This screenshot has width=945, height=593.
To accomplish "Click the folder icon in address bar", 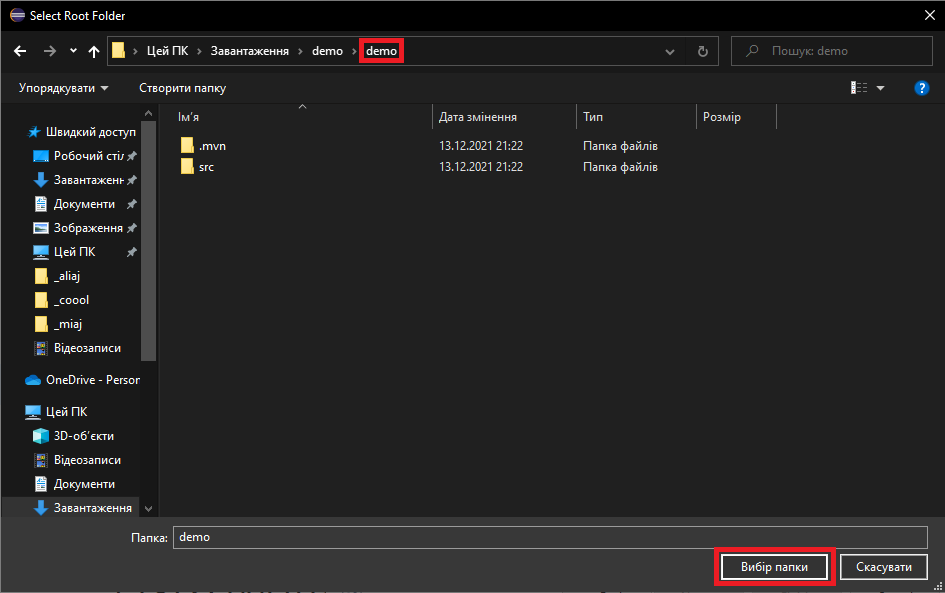I will click(119, 51).
